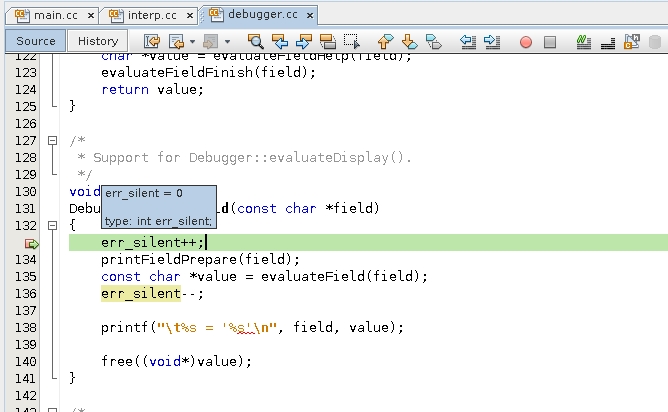The height and width of the screenshot is (412, 668).
Task: Close the main.cc tab
Action: pyautogui.click(x=90, y=16)
